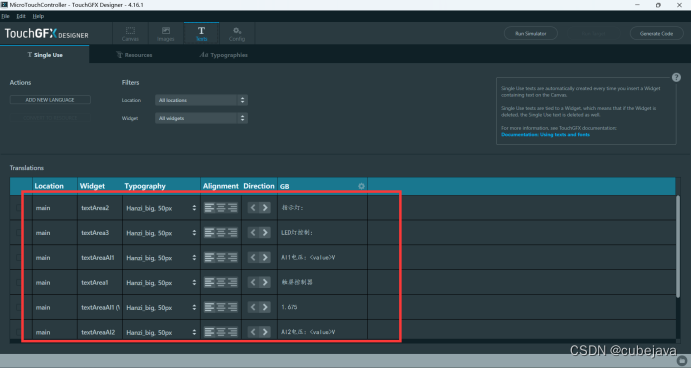Open the Config gear icon
Image resolution: width=692 pixels, height=368 pixels.
click(x=237, y=34)
